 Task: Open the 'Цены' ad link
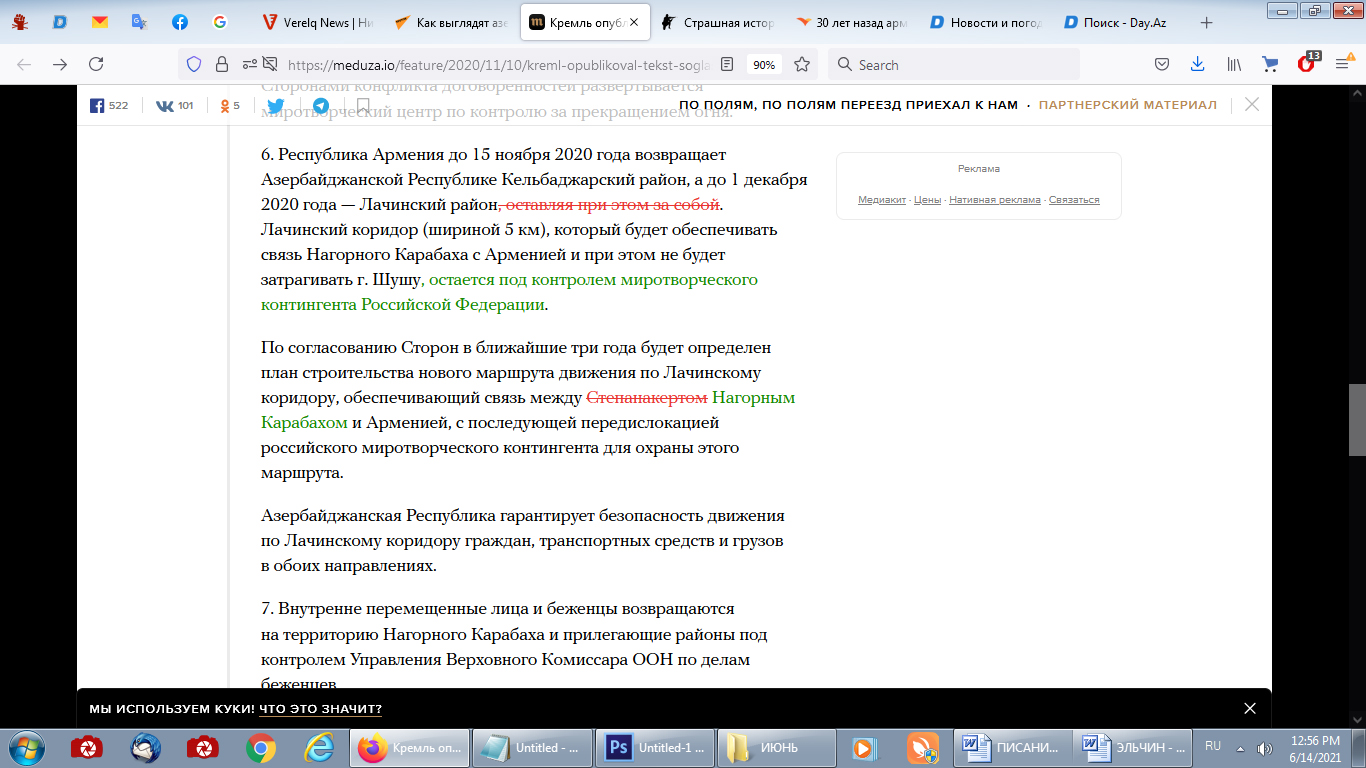(927, 200)
